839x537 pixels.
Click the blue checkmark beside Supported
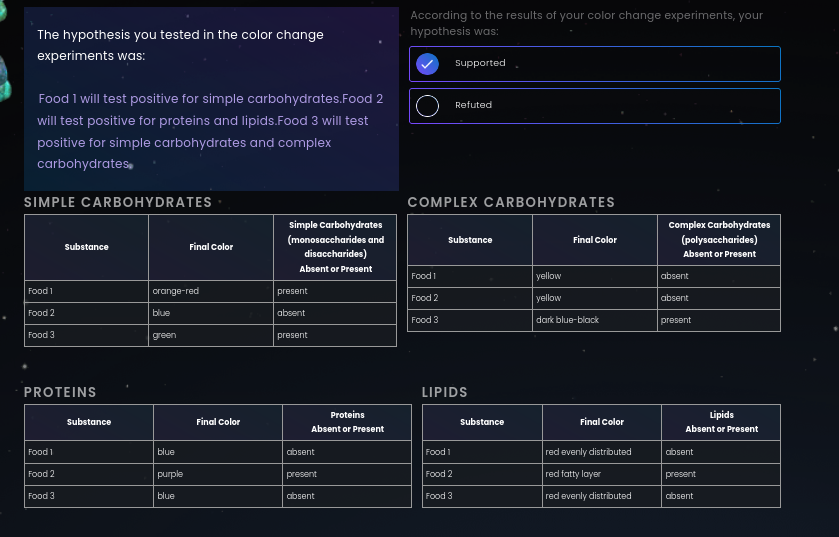pos(427,64)
